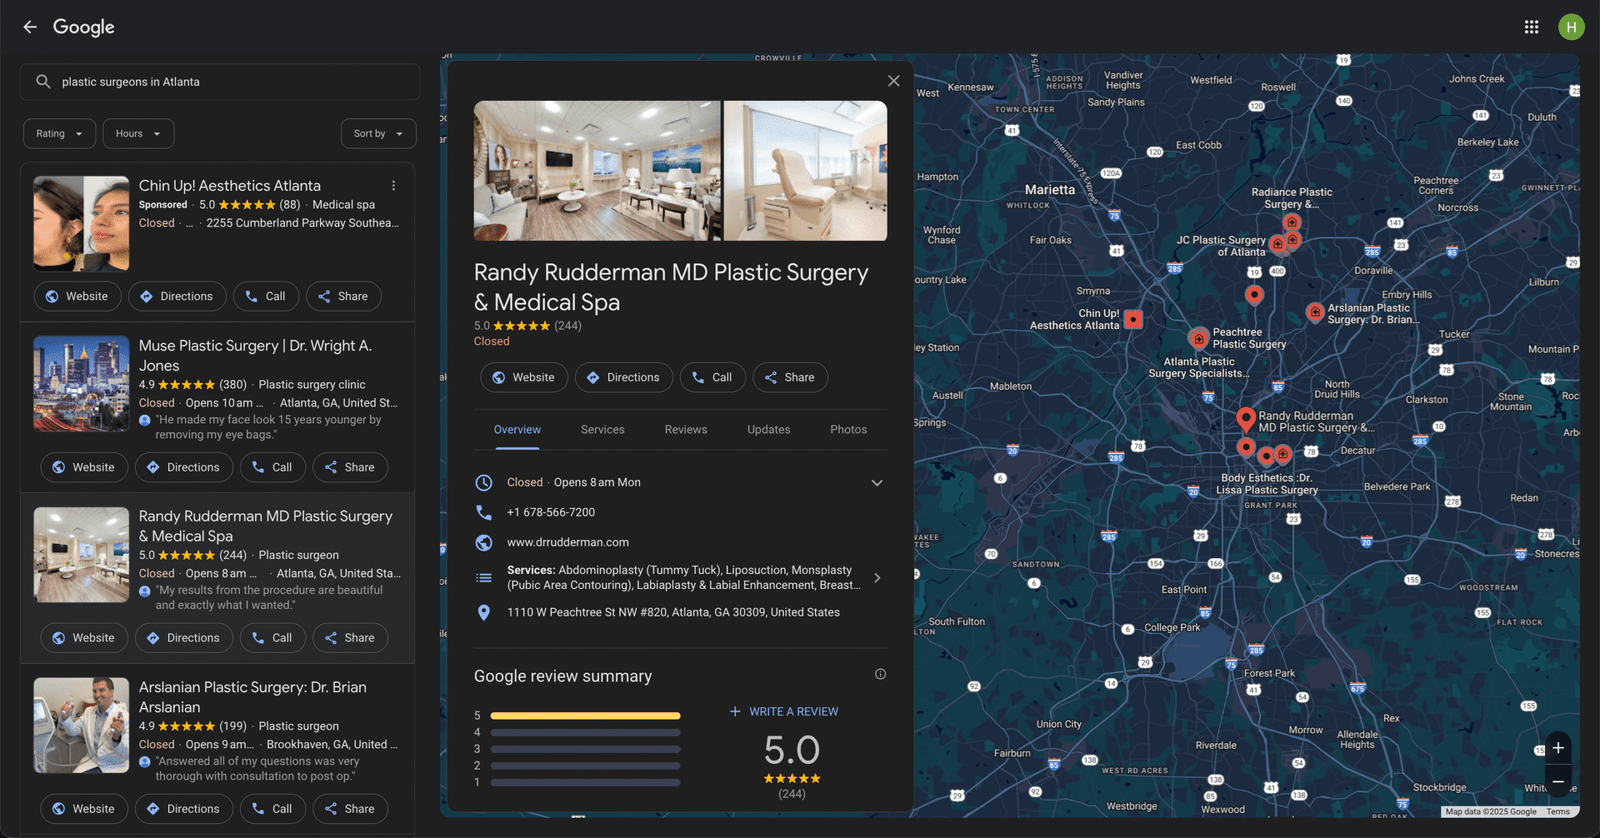The width and height of the screenshot is (1600, 838).
Task: Zoom in on the map
Action: click(1558, 748)
